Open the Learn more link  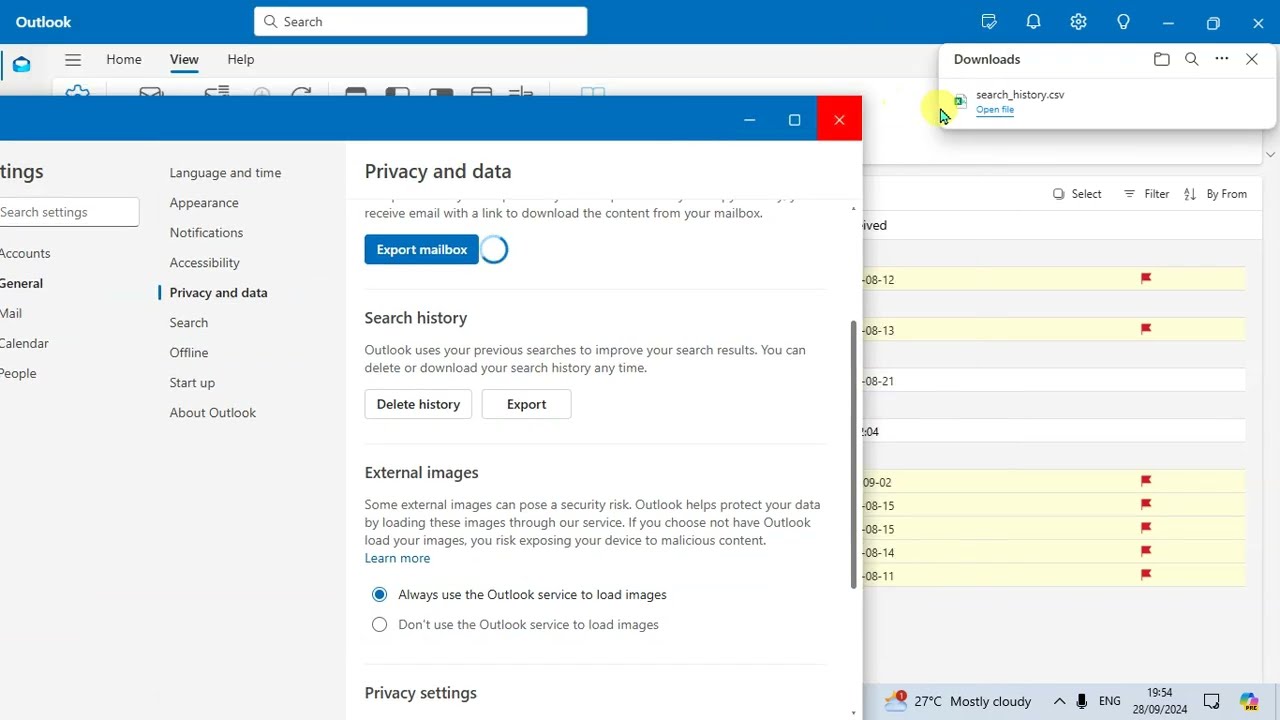point(397,558)
